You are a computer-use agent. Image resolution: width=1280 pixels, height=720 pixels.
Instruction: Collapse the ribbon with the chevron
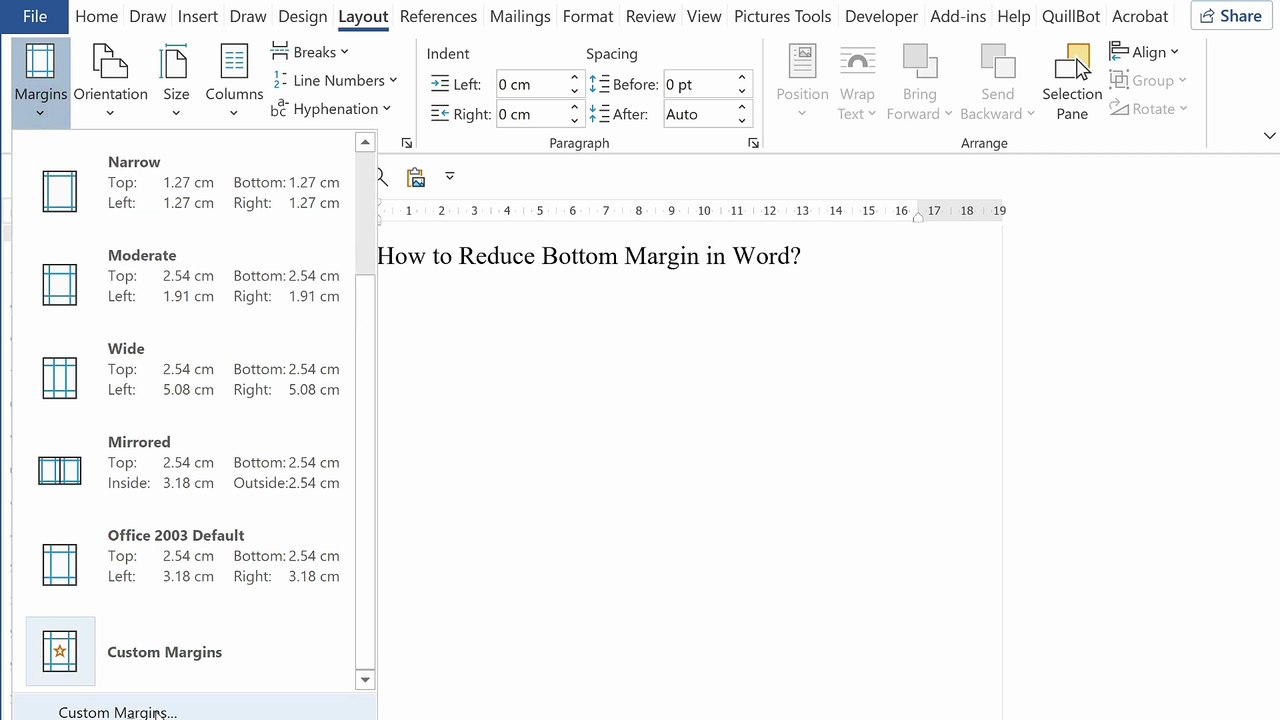coord(1269,136)
